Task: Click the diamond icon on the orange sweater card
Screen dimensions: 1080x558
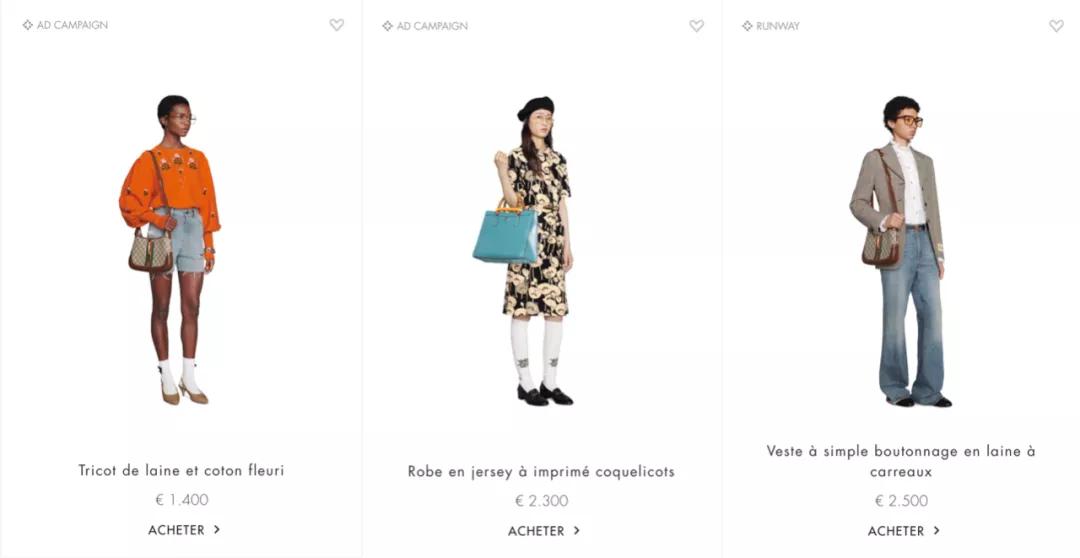Action: (28, 25)
